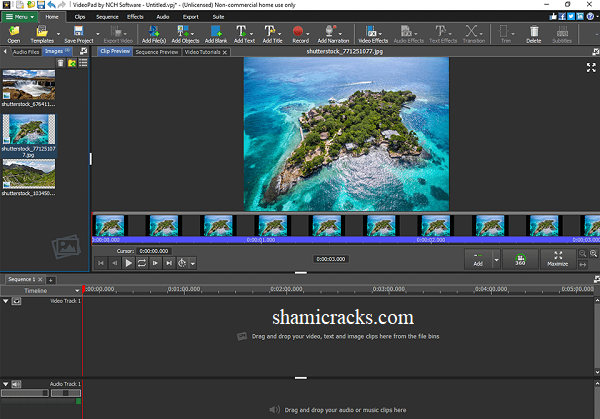Click the Add Text icon
Image resolution: width=600 pixels, height=419 pixels.
[244, 34]
